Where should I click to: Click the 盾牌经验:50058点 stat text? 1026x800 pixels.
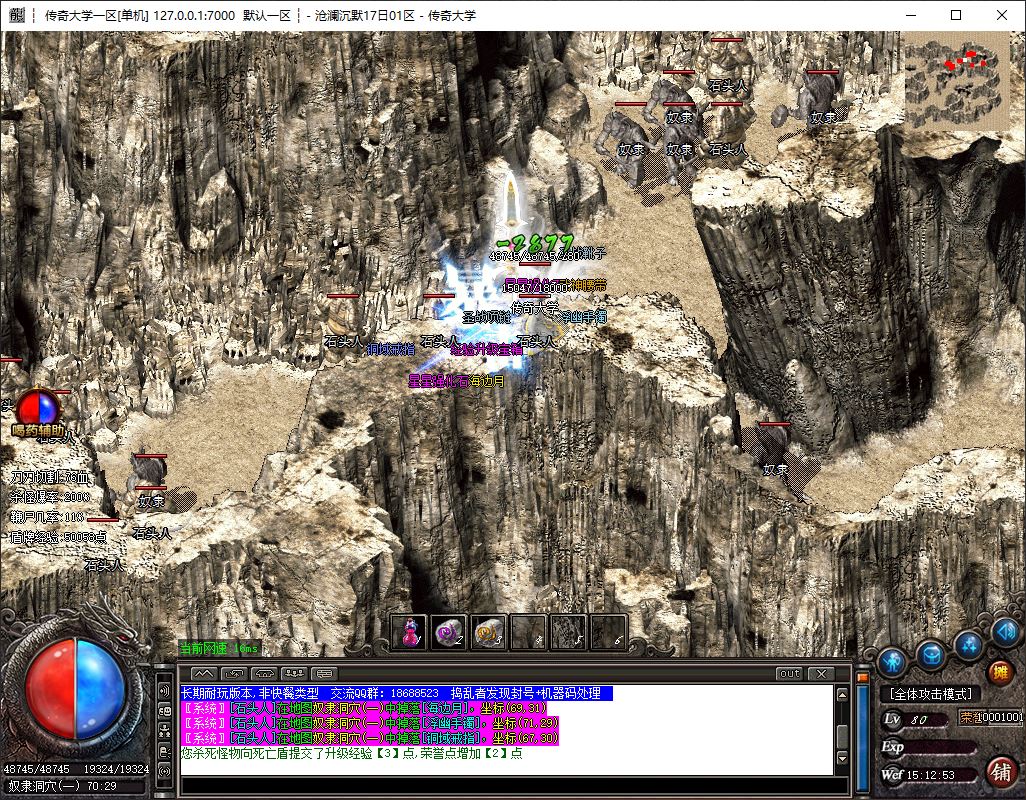tap(58, 538)
